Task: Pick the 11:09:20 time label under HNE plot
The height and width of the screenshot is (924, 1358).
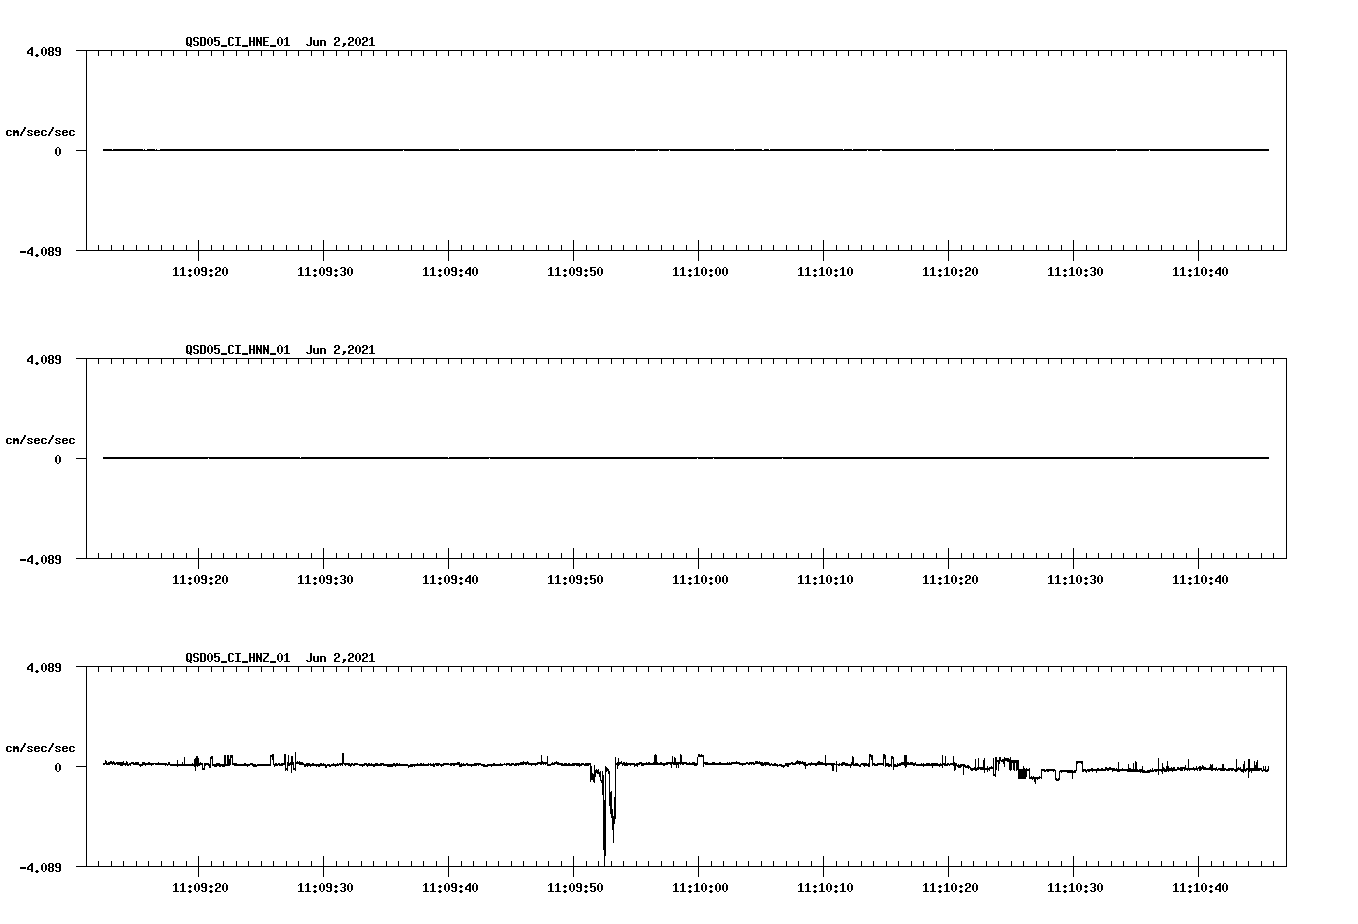Action: tap(200, 271)
